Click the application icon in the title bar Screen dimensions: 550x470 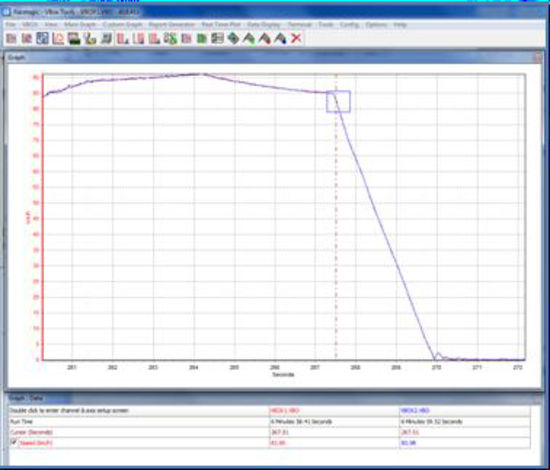coord(6,12)
